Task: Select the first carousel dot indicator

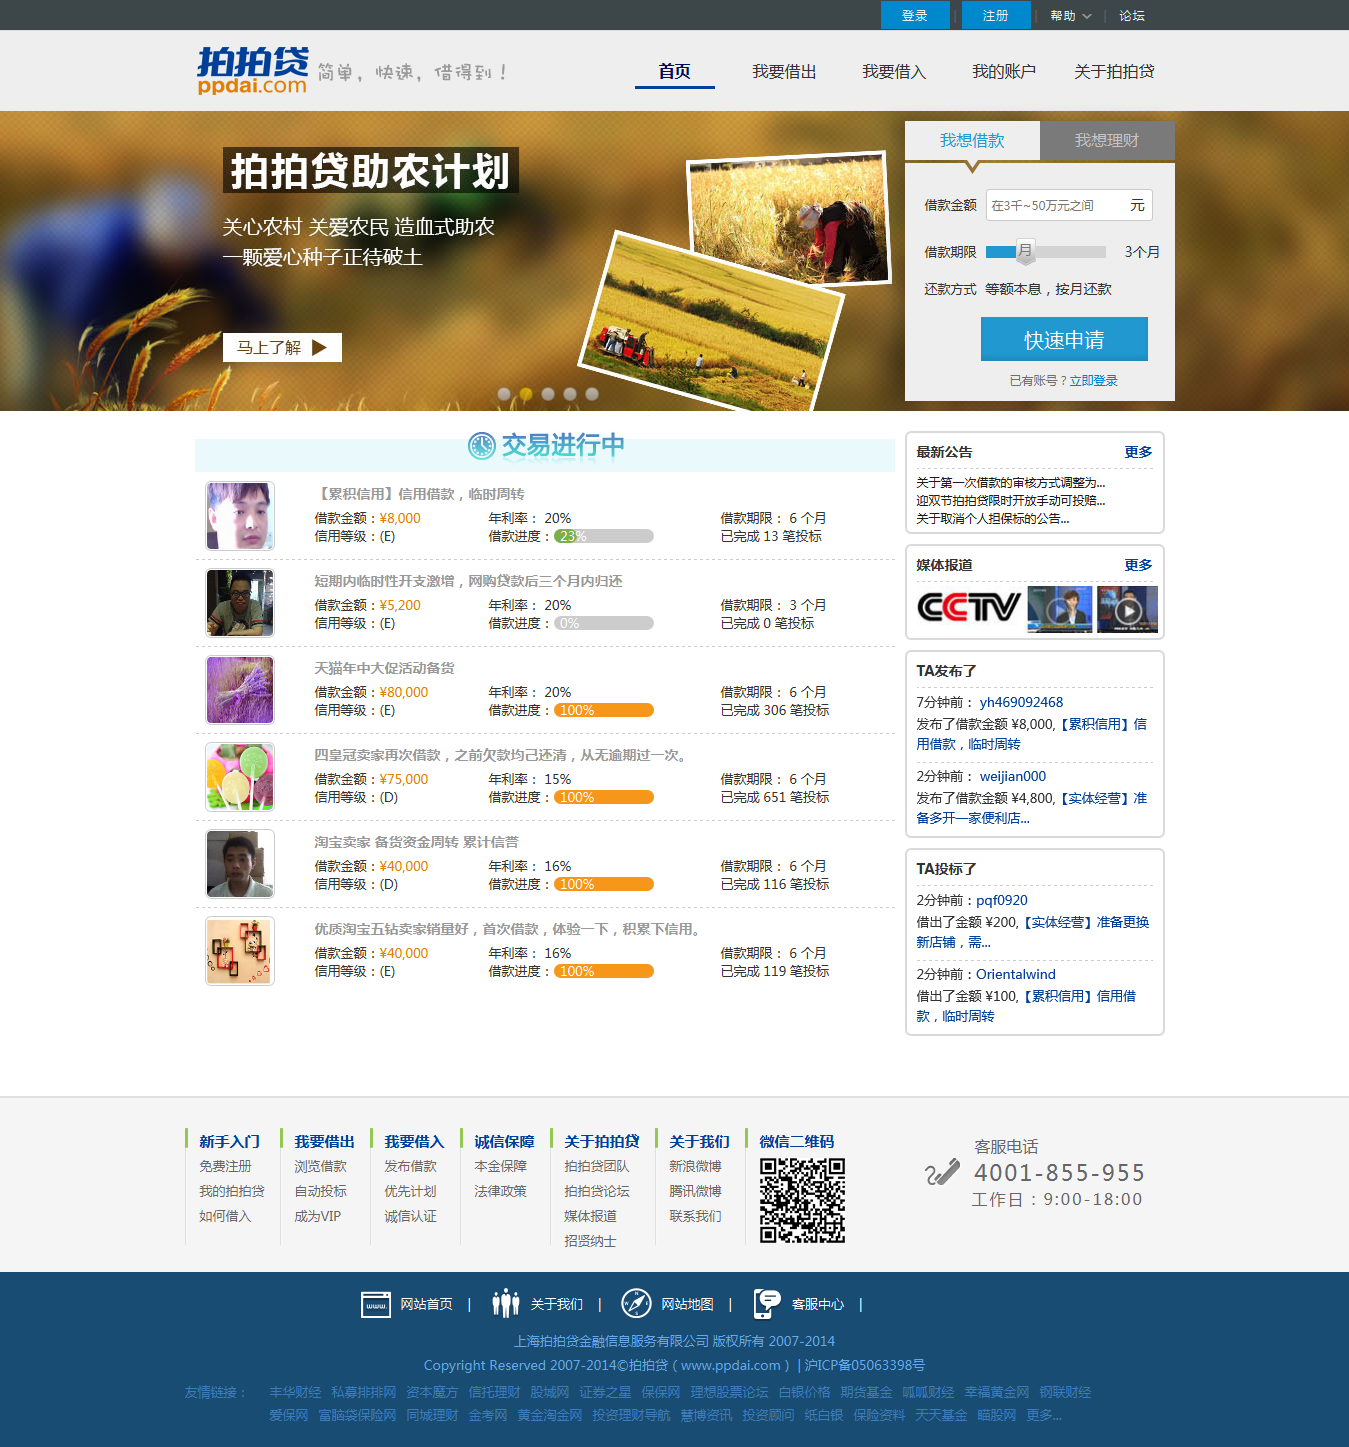Action: 504,394
